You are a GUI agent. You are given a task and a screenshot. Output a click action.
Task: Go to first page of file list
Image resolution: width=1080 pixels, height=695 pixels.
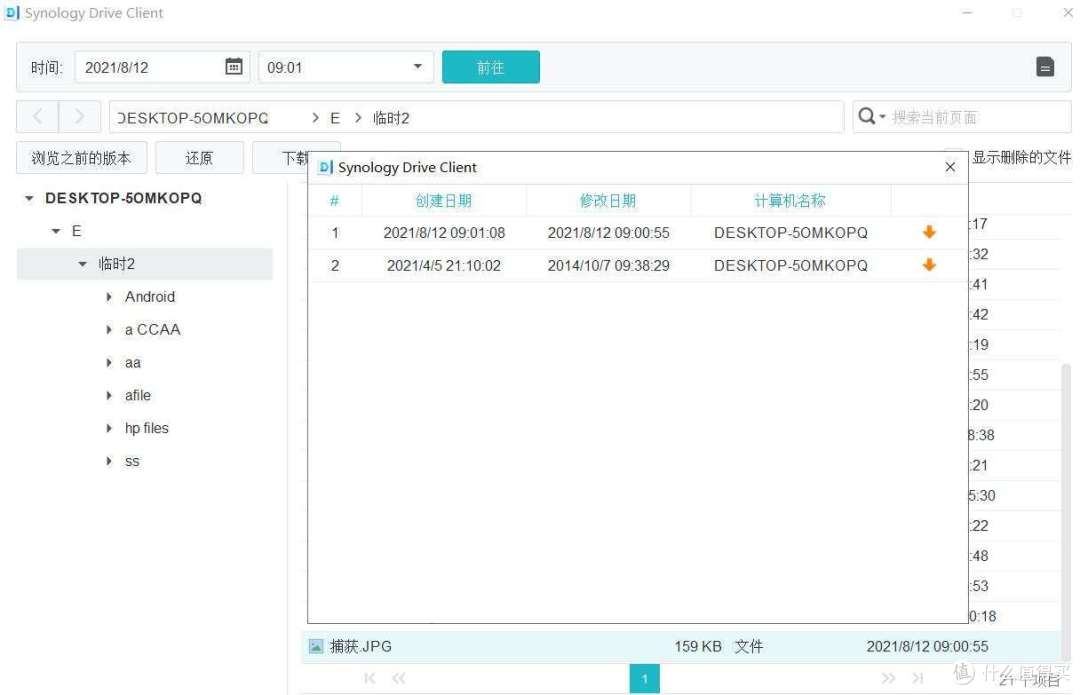coord(370,678)
